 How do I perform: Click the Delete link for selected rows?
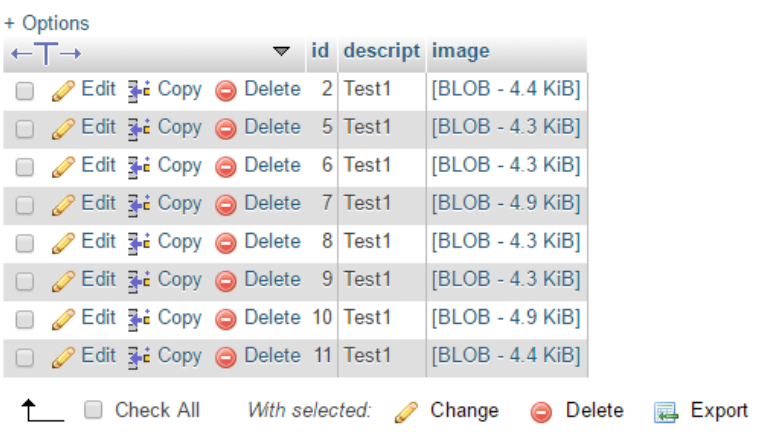click(594, 410)
